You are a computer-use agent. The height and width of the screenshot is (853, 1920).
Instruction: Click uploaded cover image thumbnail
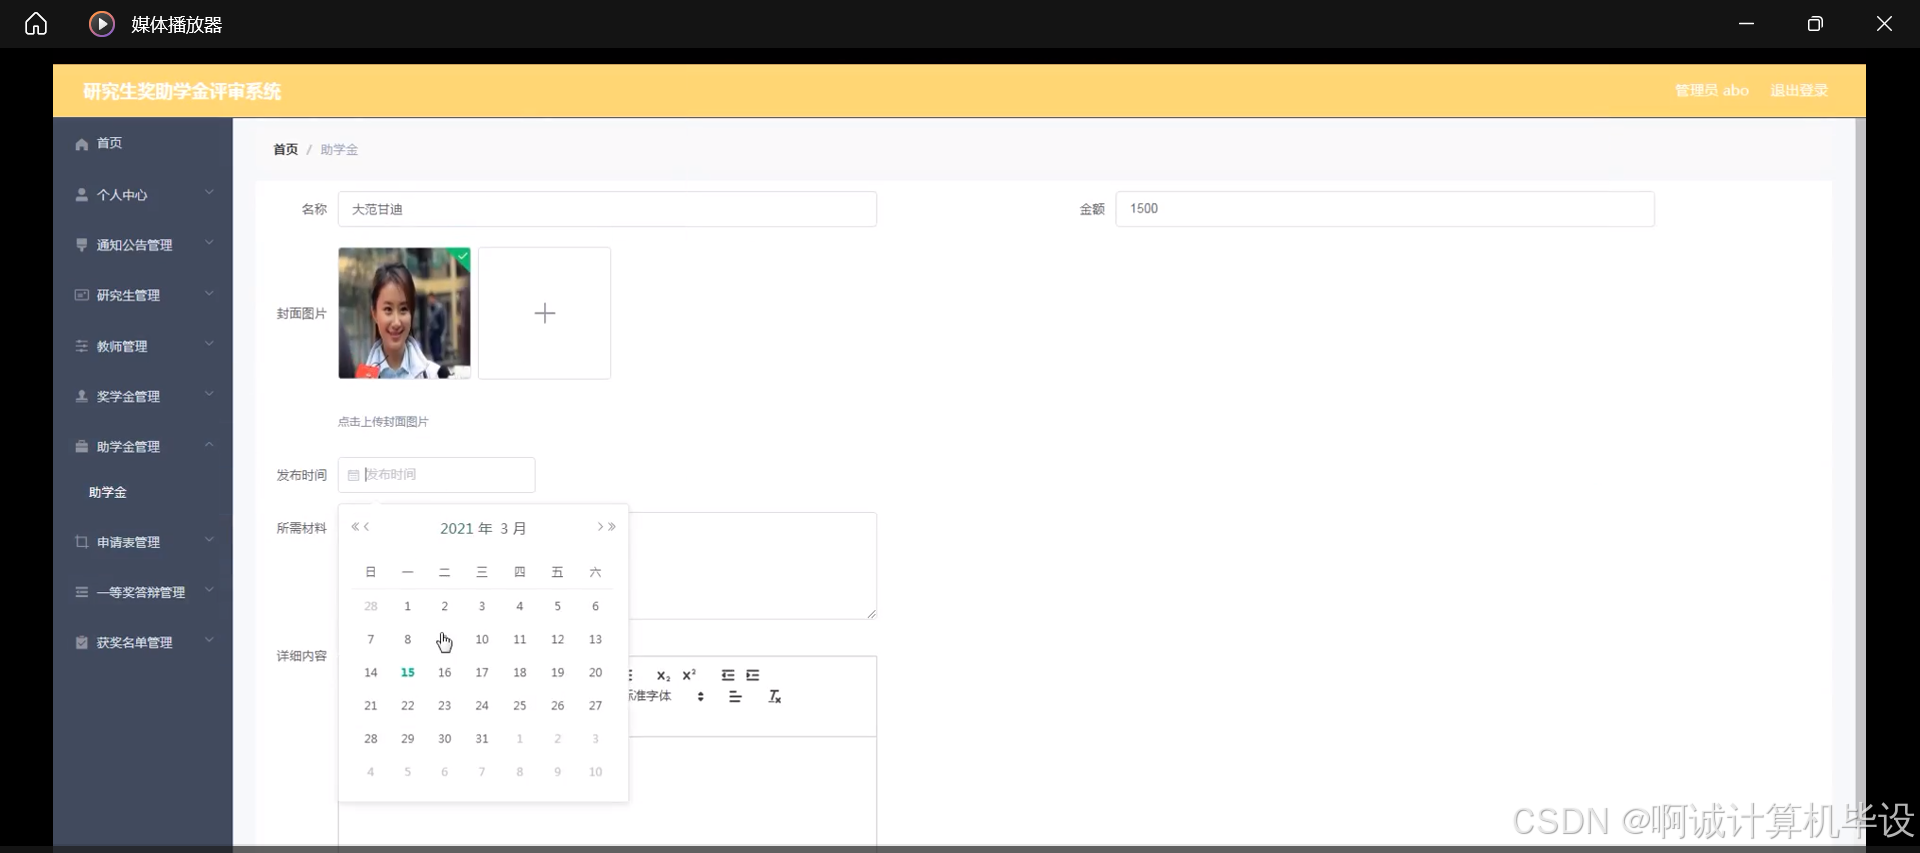[x=404, y=313]
